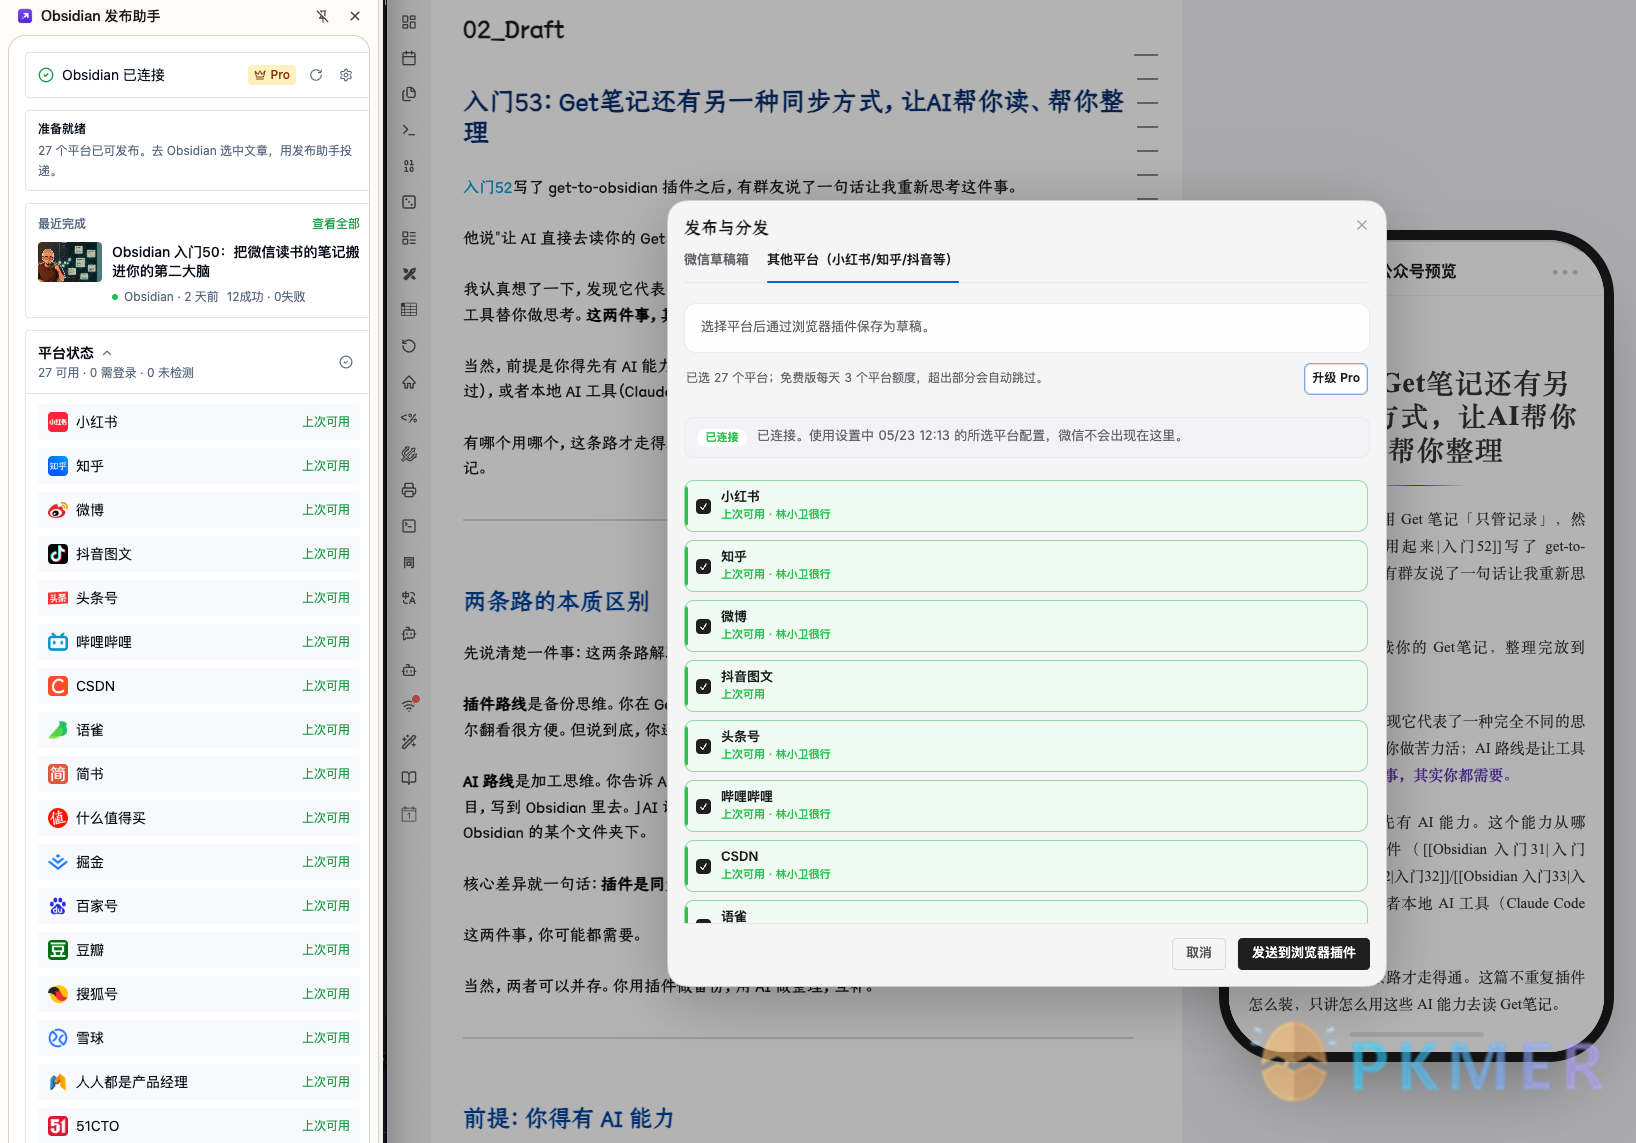
Task: Select the CSDN icon in status list
Action: pyautogui.click(x=58, y=686)
